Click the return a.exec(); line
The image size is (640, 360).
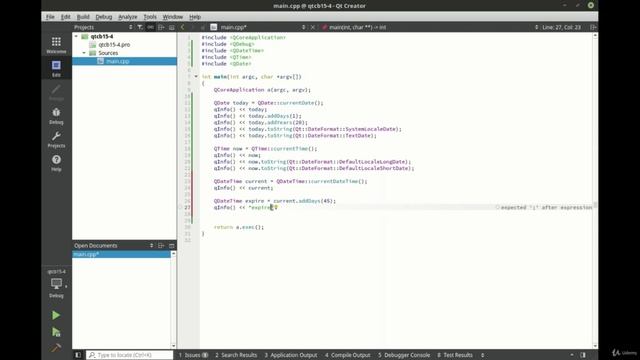pos(239,227)
